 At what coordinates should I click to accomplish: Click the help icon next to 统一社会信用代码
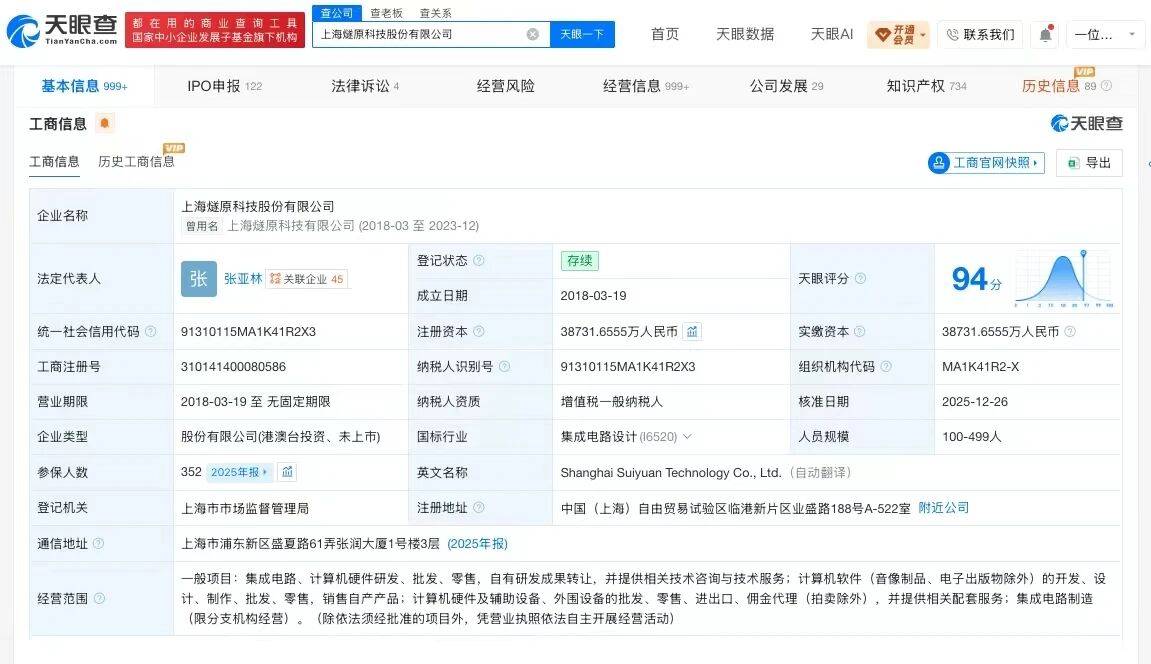150,332
